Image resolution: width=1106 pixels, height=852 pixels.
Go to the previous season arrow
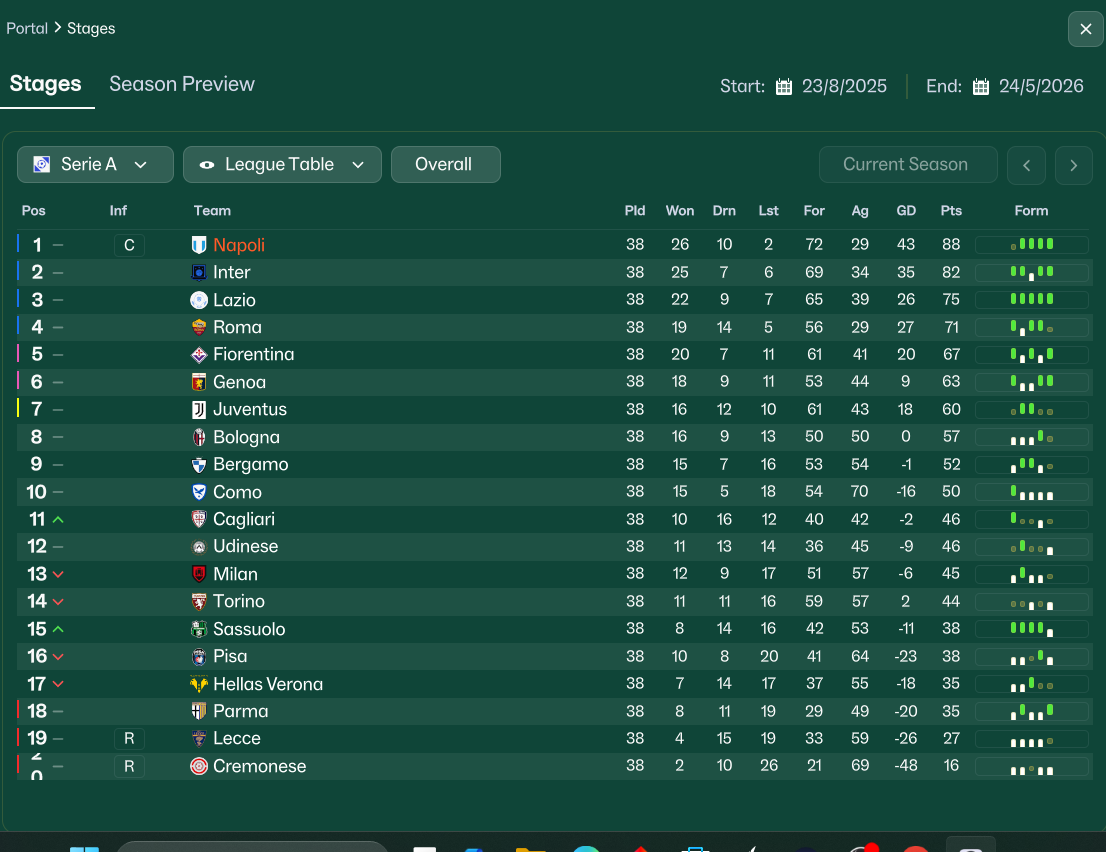tap(1026, 165)
